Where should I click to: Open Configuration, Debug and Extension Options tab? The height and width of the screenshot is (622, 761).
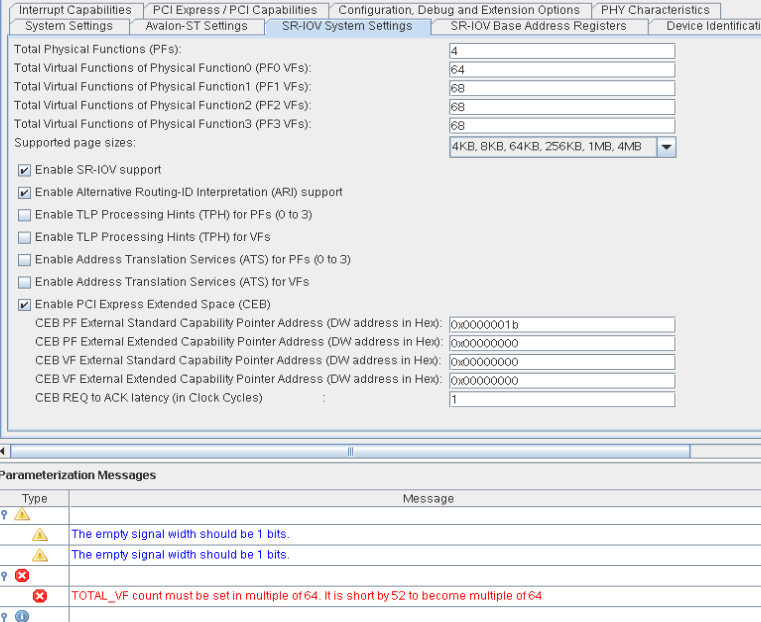[x=459, y=10]
